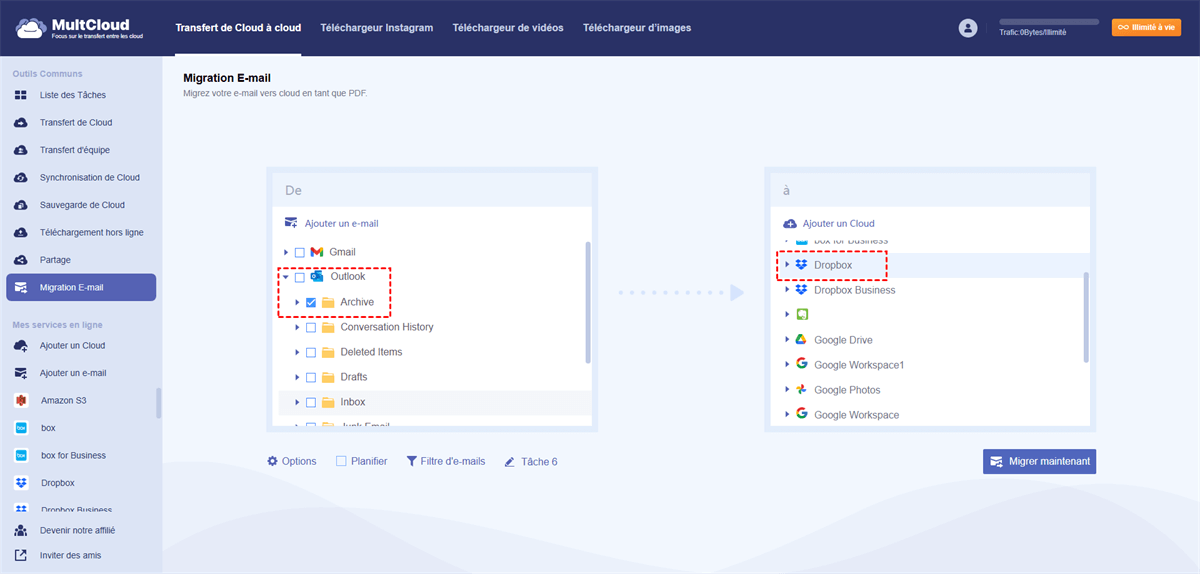1200x574 pixels.
Task: Check the Drafts folder checkbox
Action: [x=311, y=377]
